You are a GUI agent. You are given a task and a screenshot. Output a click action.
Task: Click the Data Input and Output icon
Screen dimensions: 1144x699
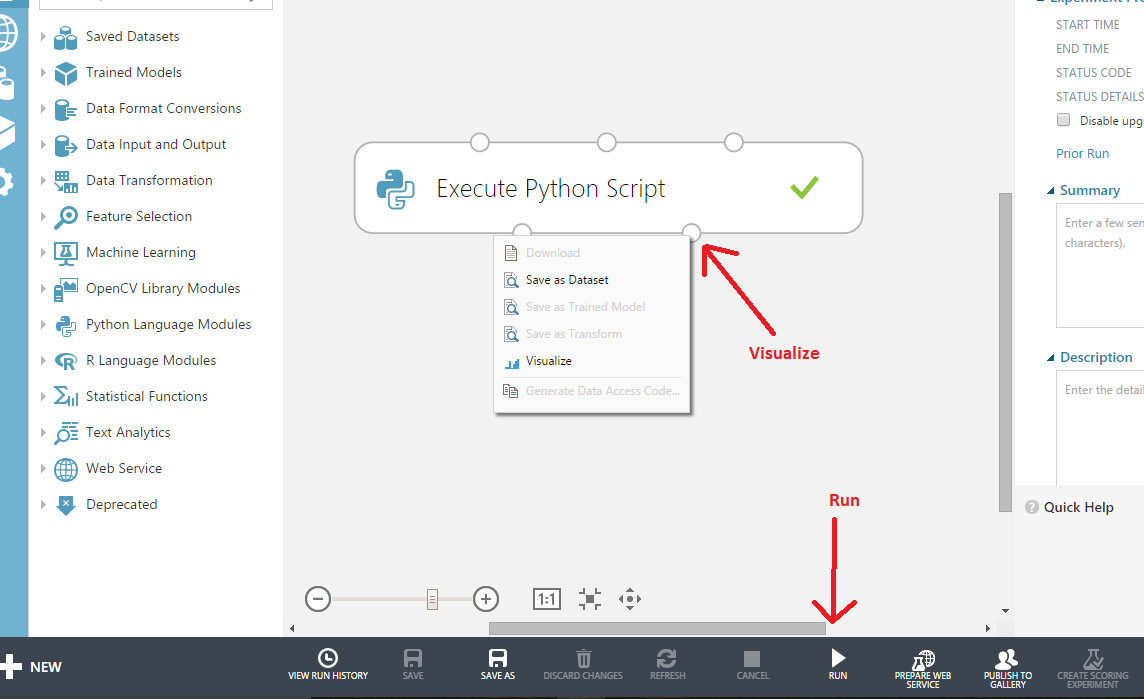(x=66, y=145)
